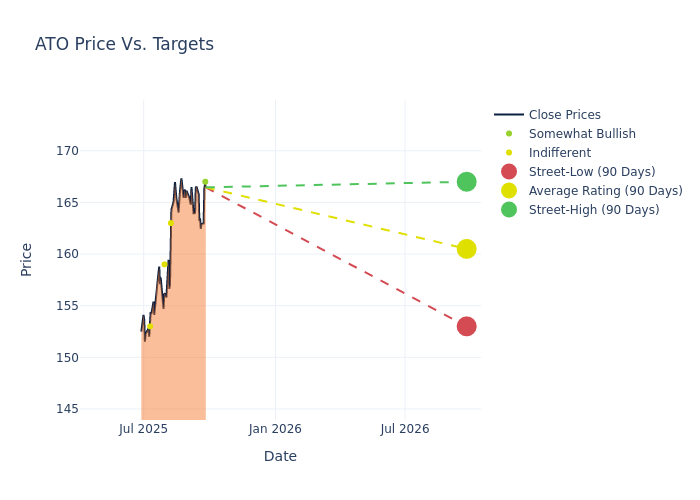Toggle the Close Prices legend entry
The height and width of the screenshot is (500, 700).
(x=564, y=115)
